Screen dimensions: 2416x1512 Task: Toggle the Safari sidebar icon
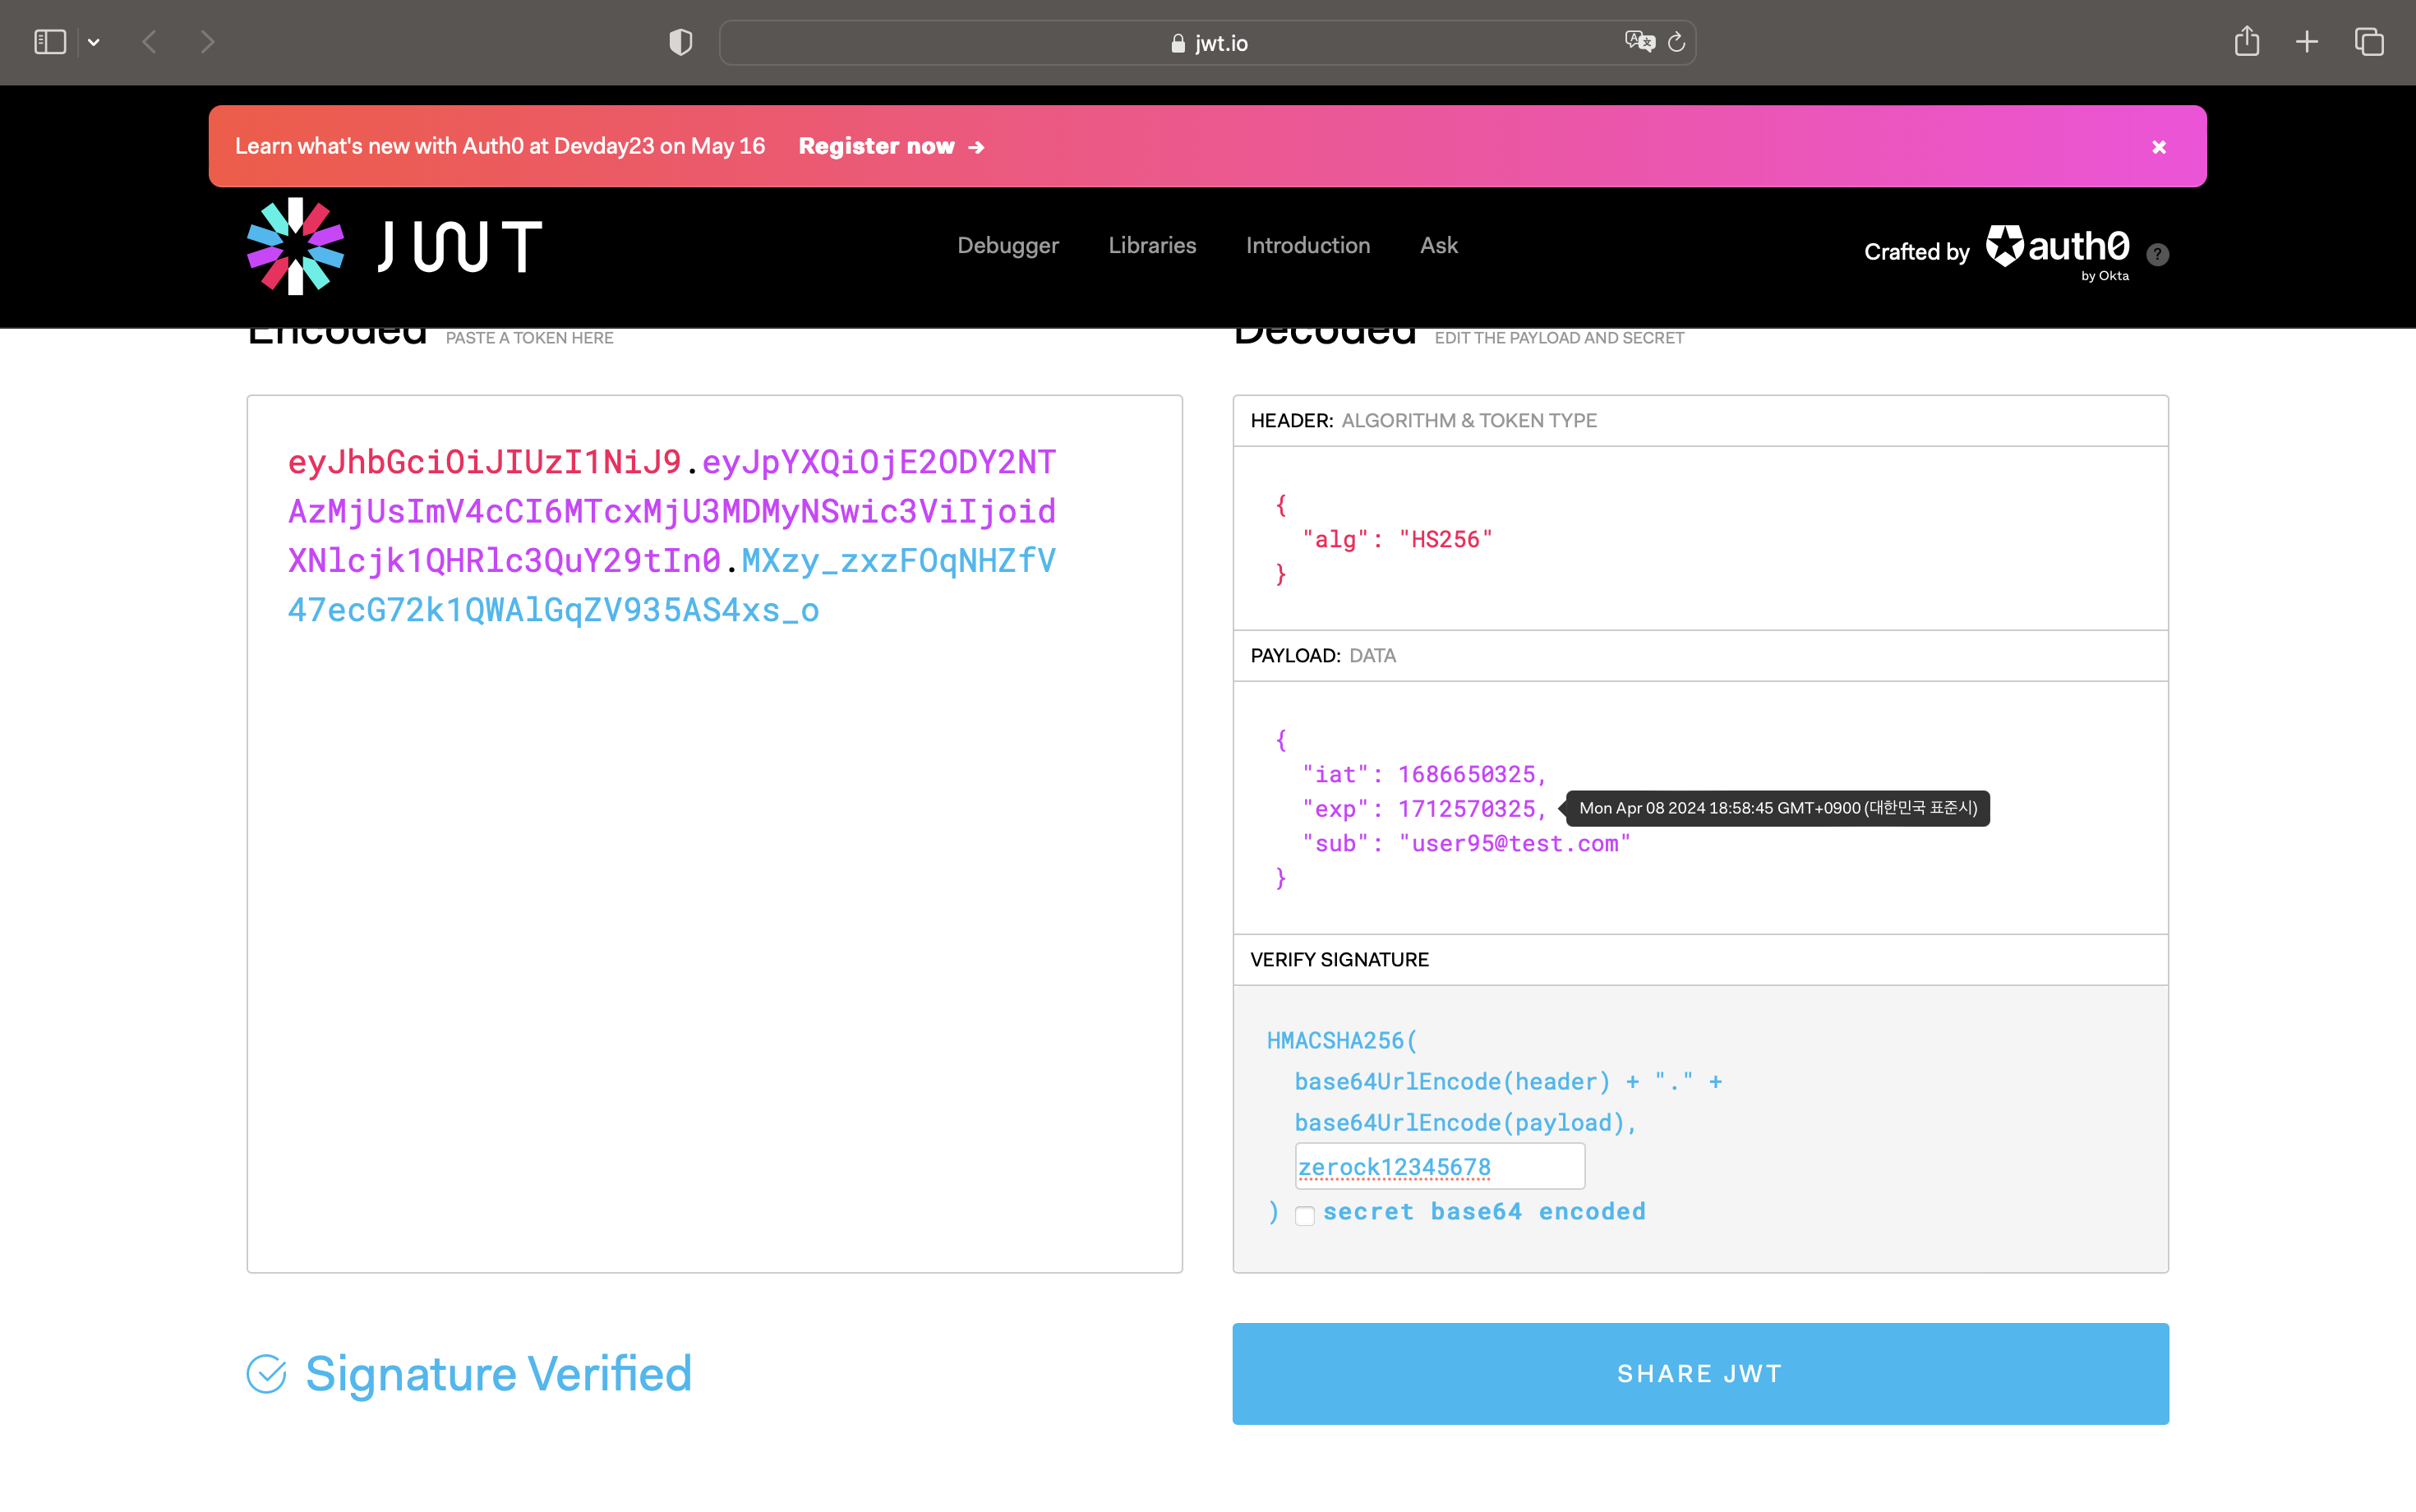click(x=49, y=42)
